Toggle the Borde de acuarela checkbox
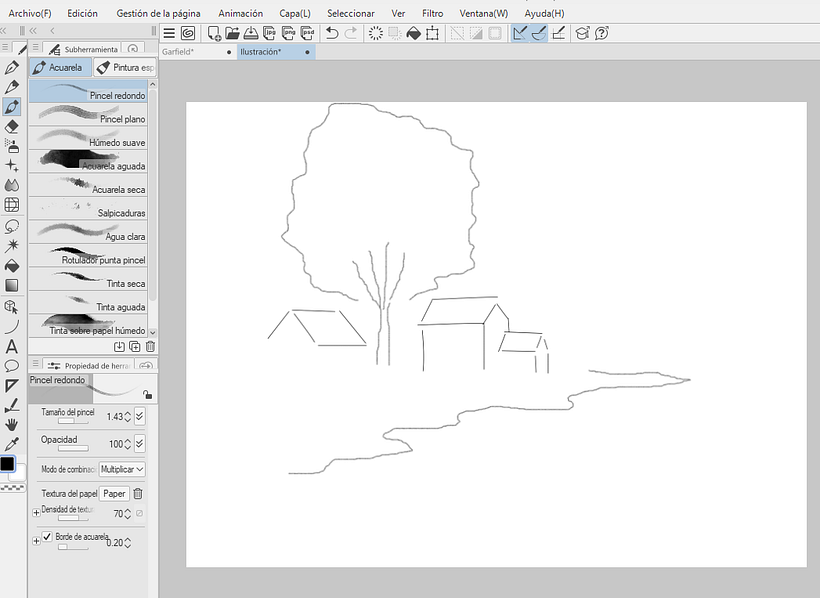This screenshot has width=820, height=598. click(47, 536)
